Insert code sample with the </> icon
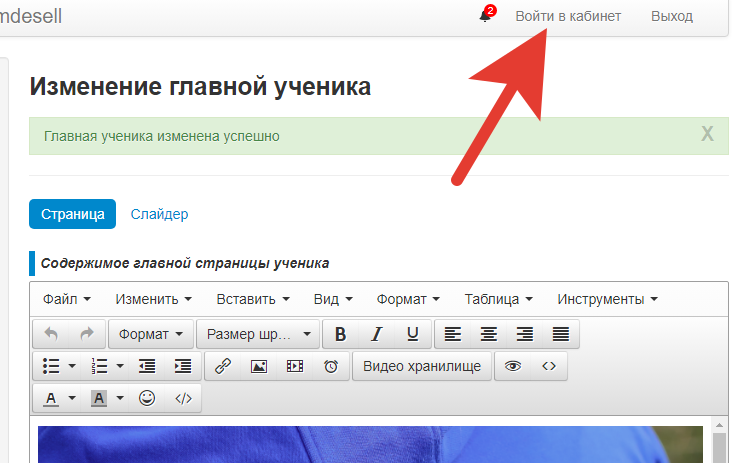 coord(183,398)
